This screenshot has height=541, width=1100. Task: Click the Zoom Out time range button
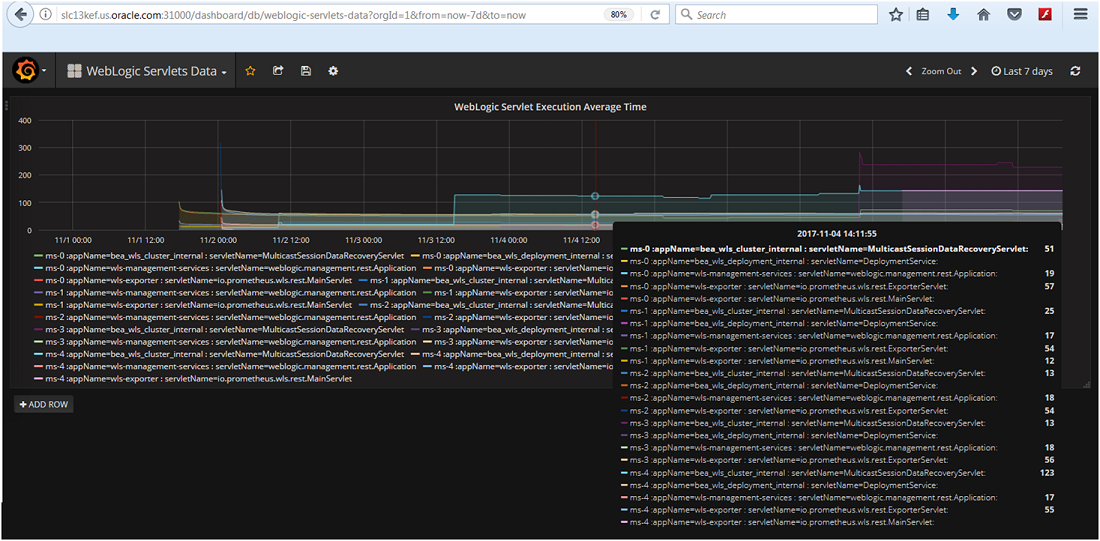click(941, 71)
